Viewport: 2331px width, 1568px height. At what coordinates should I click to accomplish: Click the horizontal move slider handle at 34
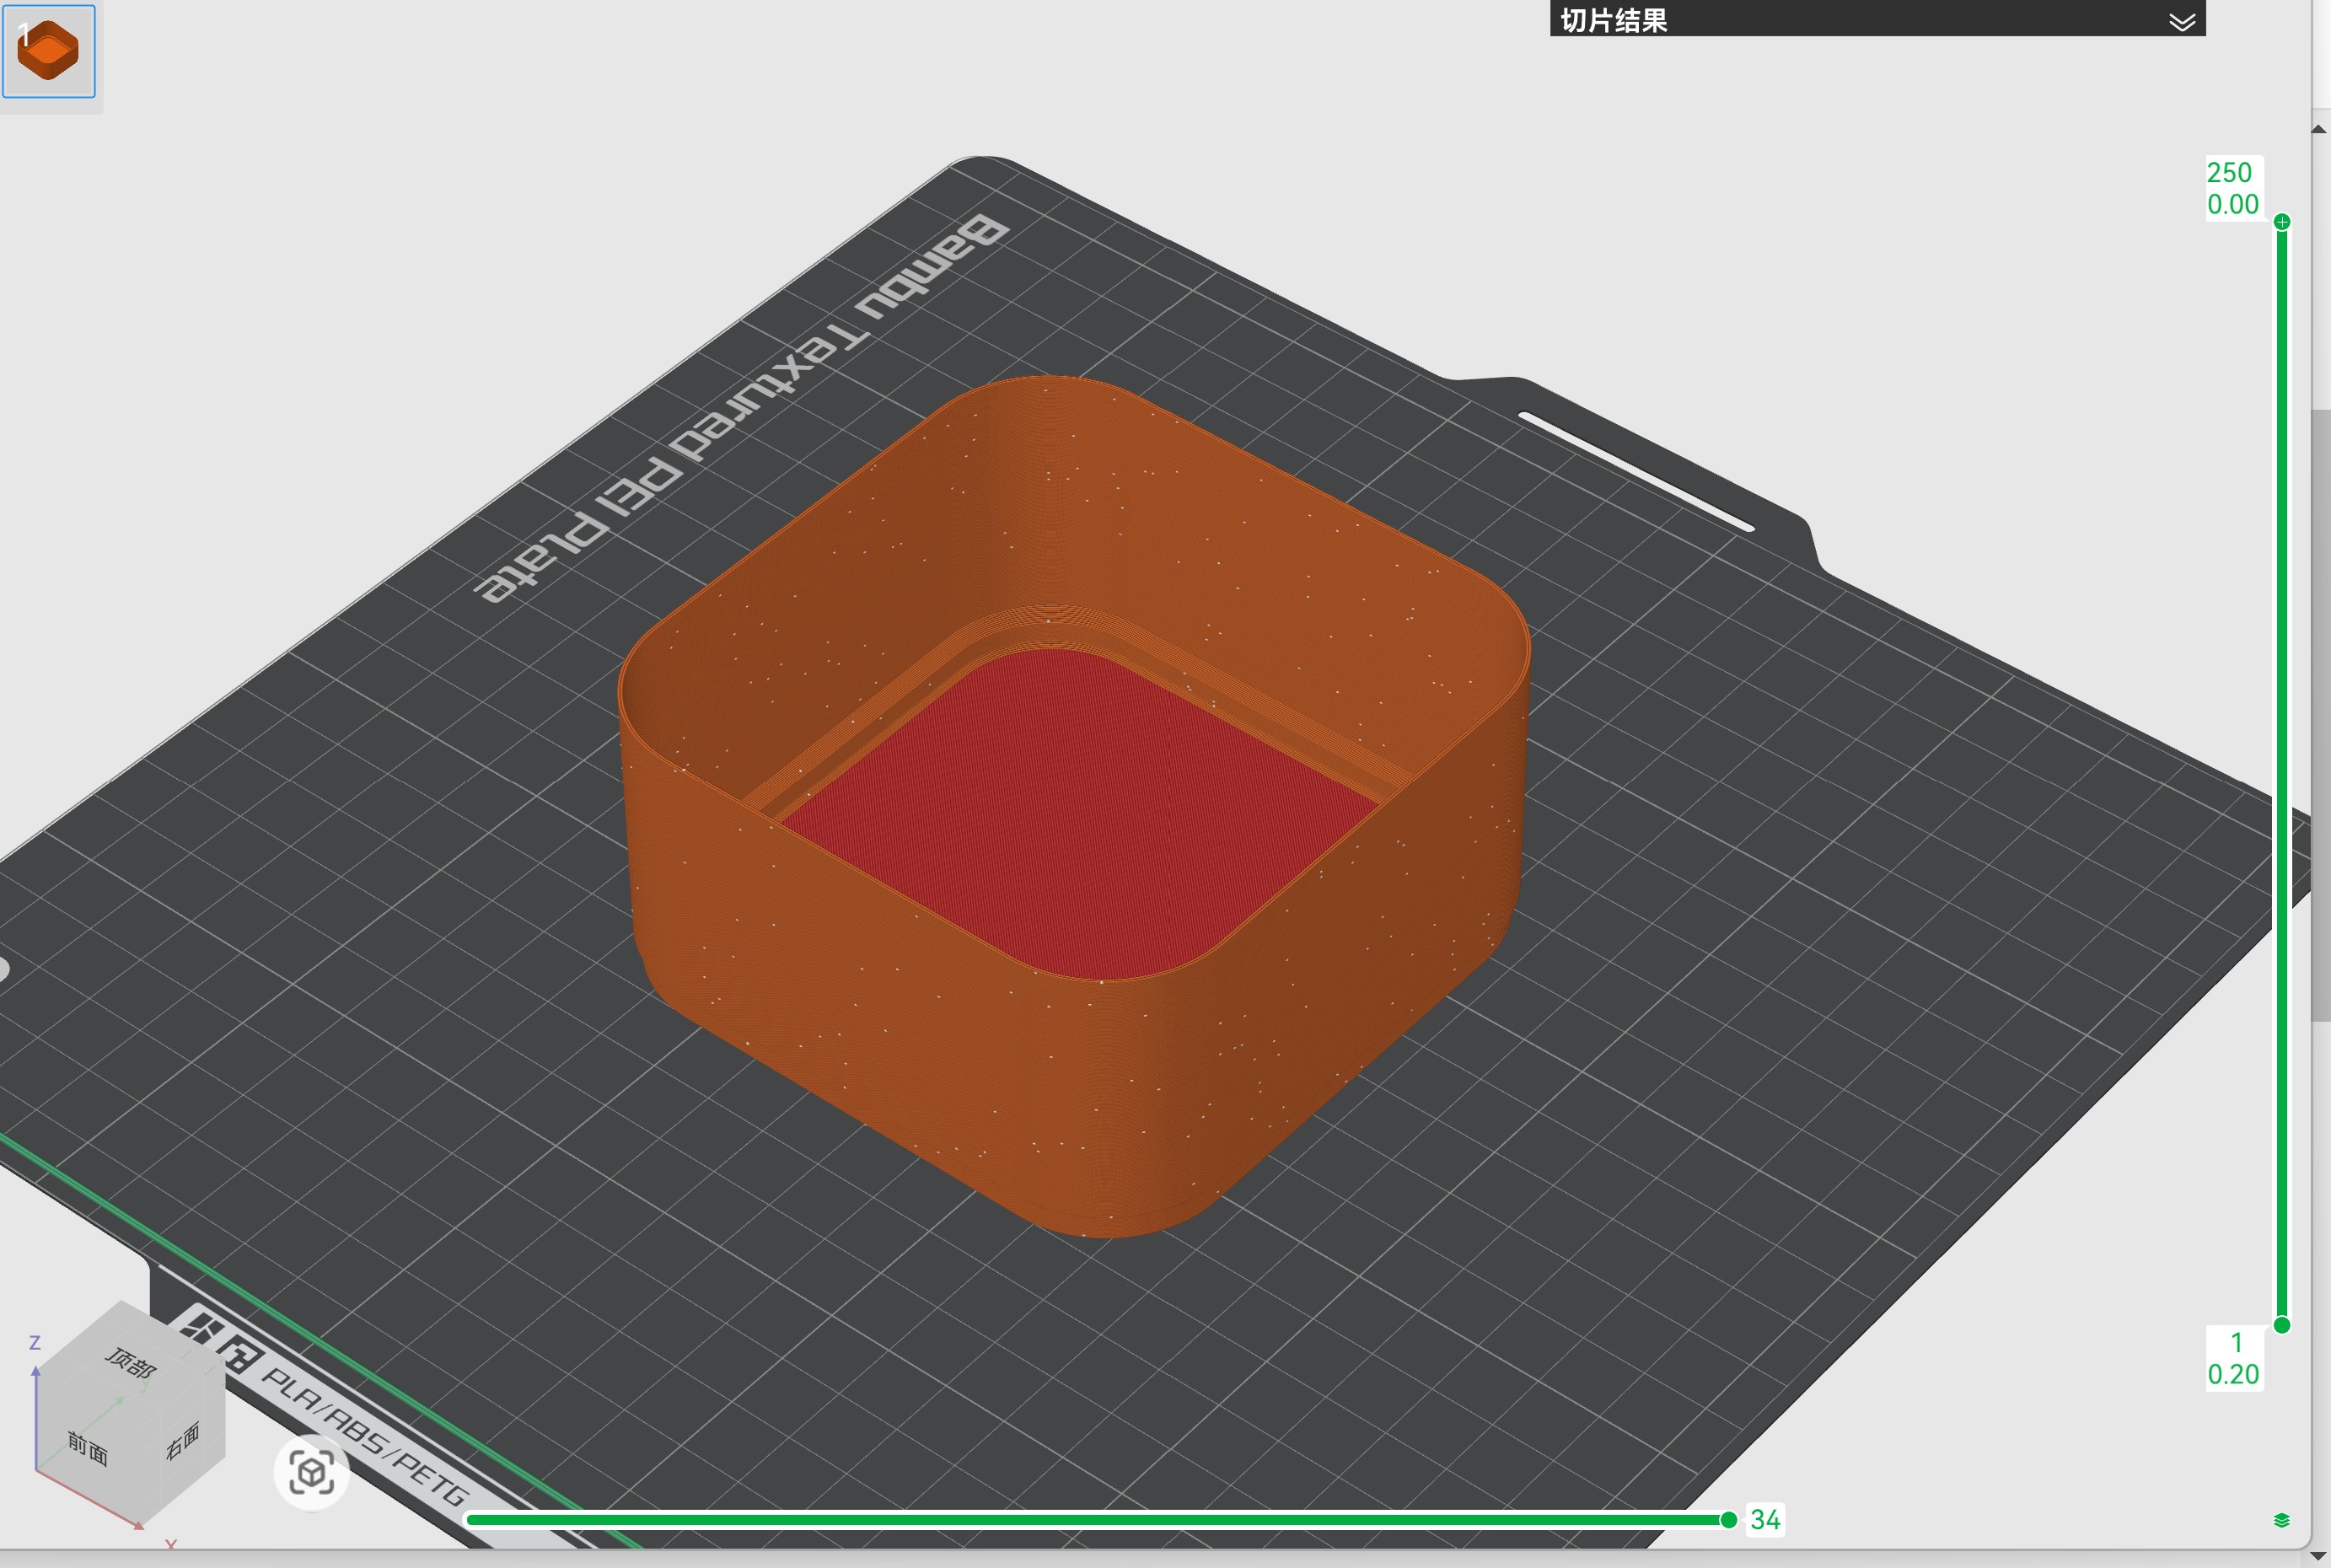[x=1728, y=1520]
